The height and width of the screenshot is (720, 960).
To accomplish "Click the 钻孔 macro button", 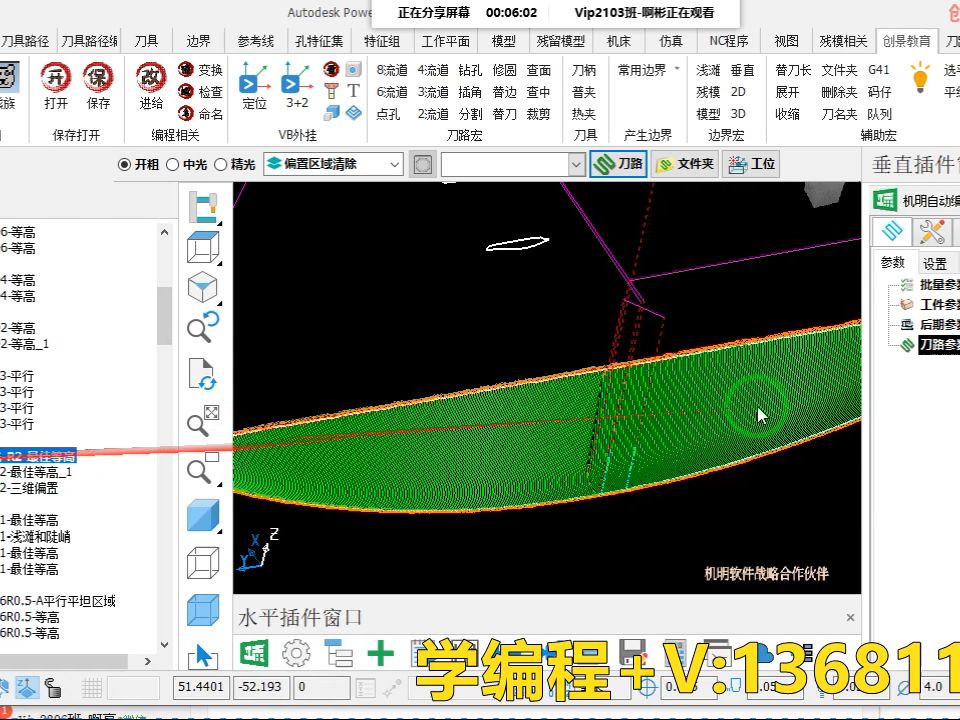I will 470,70.
